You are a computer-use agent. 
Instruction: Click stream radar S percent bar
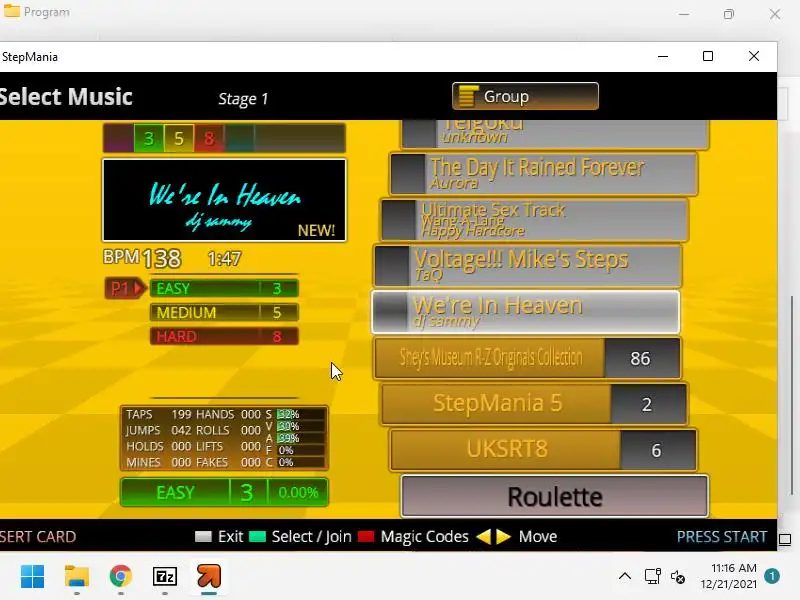point(301,414)
